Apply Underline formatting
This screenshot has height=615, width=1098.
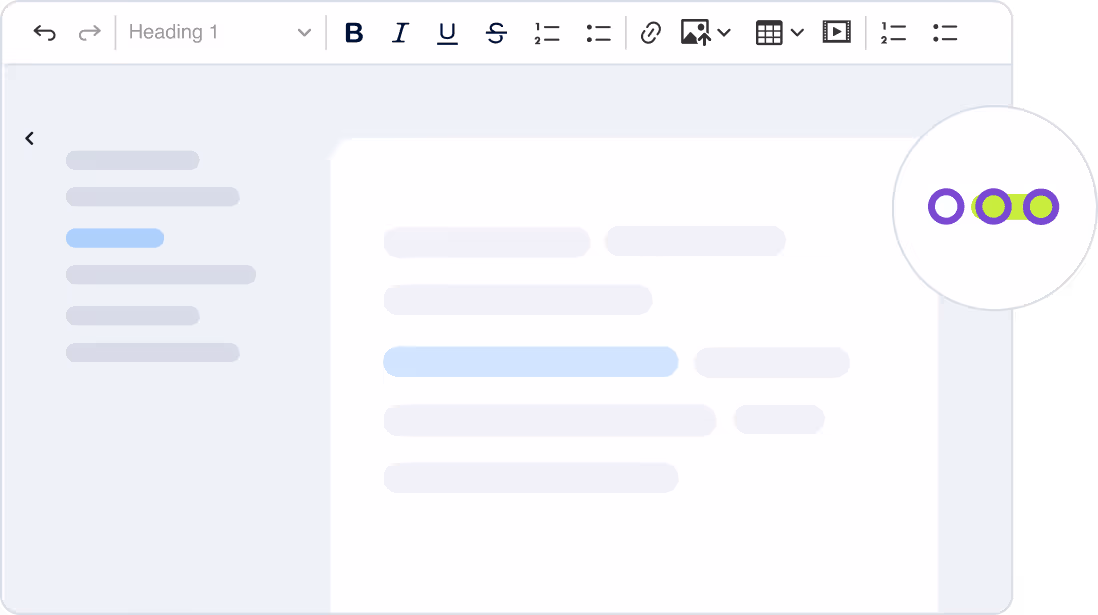[x=447, y=33]
